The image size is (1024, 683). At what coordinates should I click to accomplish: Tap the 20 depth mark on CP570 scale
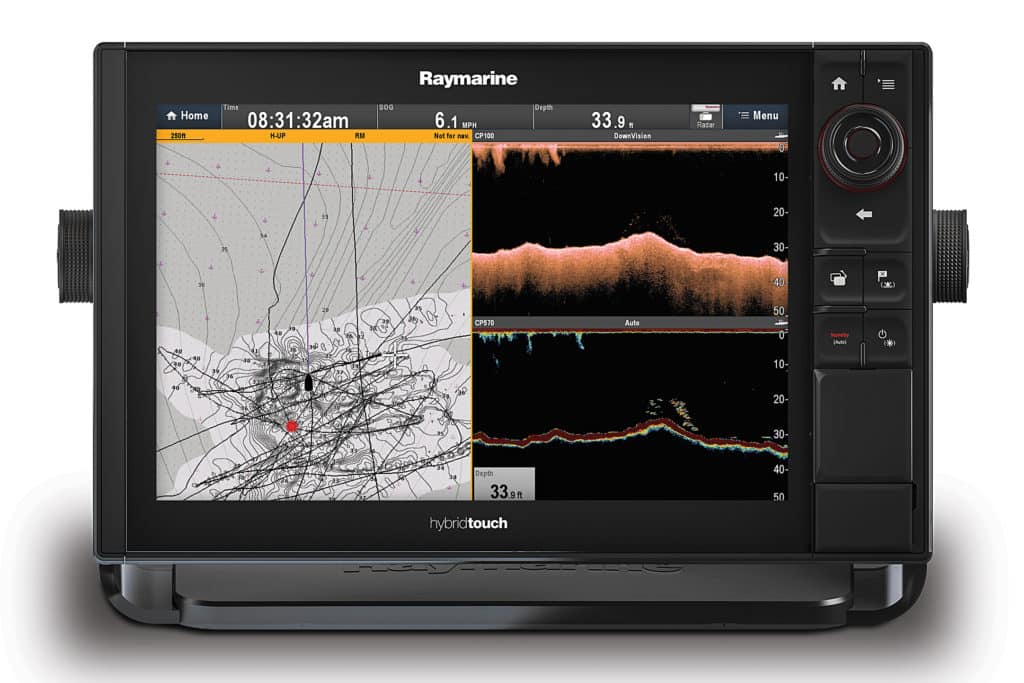780,399
